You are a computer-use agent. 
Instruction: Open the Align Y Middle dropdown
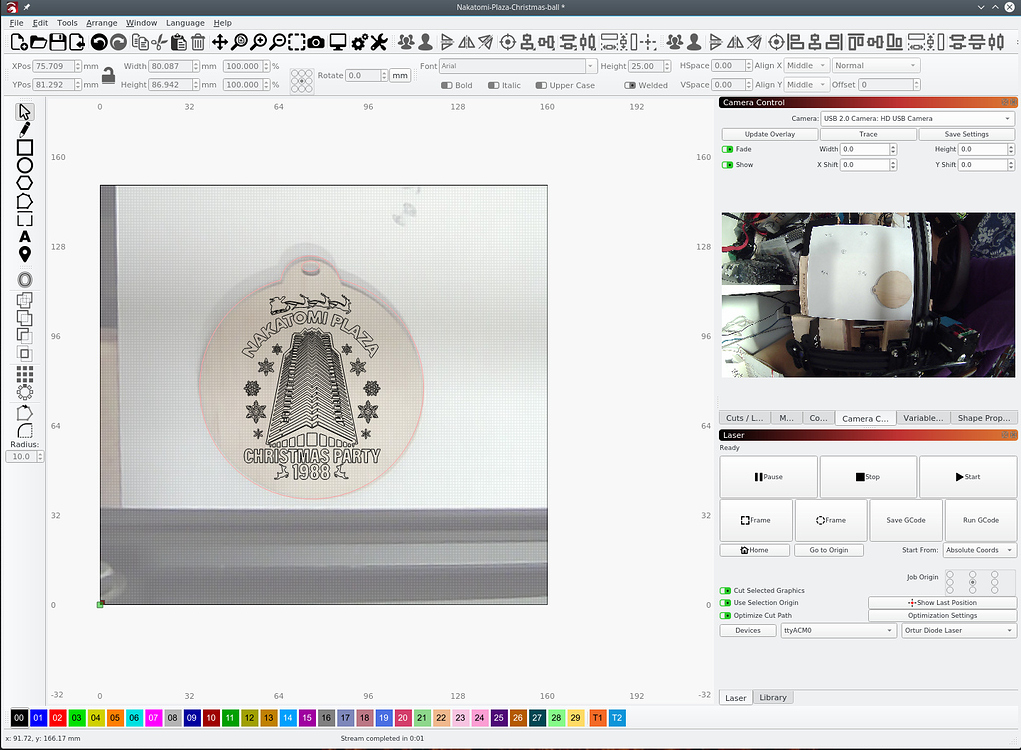point(806,85)
